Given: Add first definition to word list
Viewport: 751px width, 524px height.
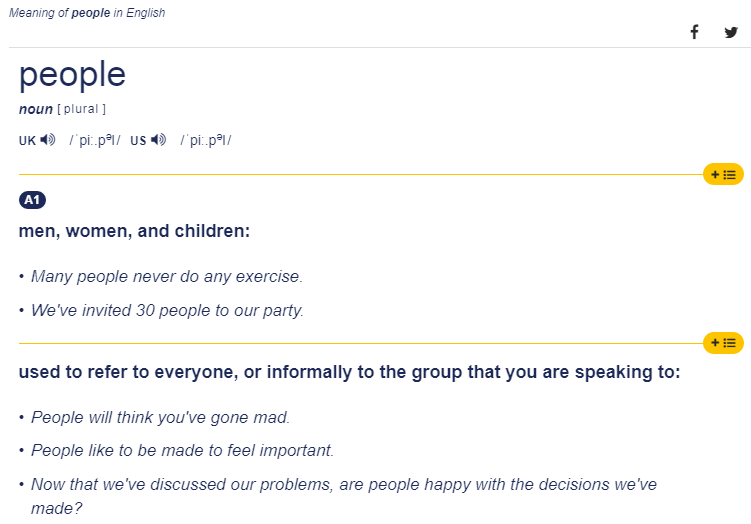Looking at the screenshot, I should [723, 174].
